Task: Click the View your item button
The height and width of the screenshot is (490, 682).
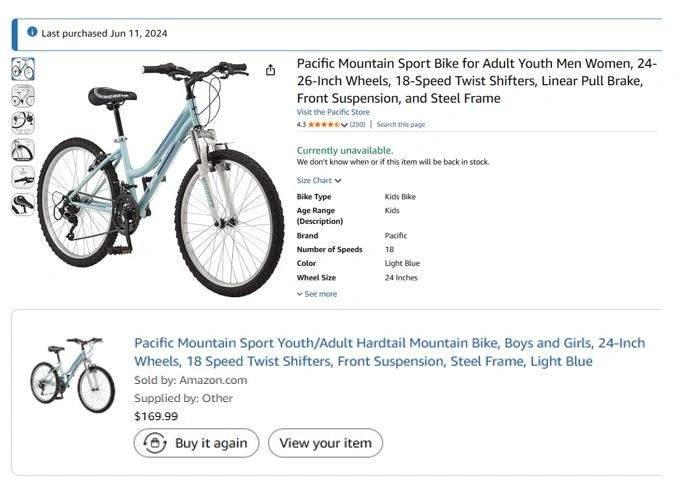Action: tap(325, 443)
